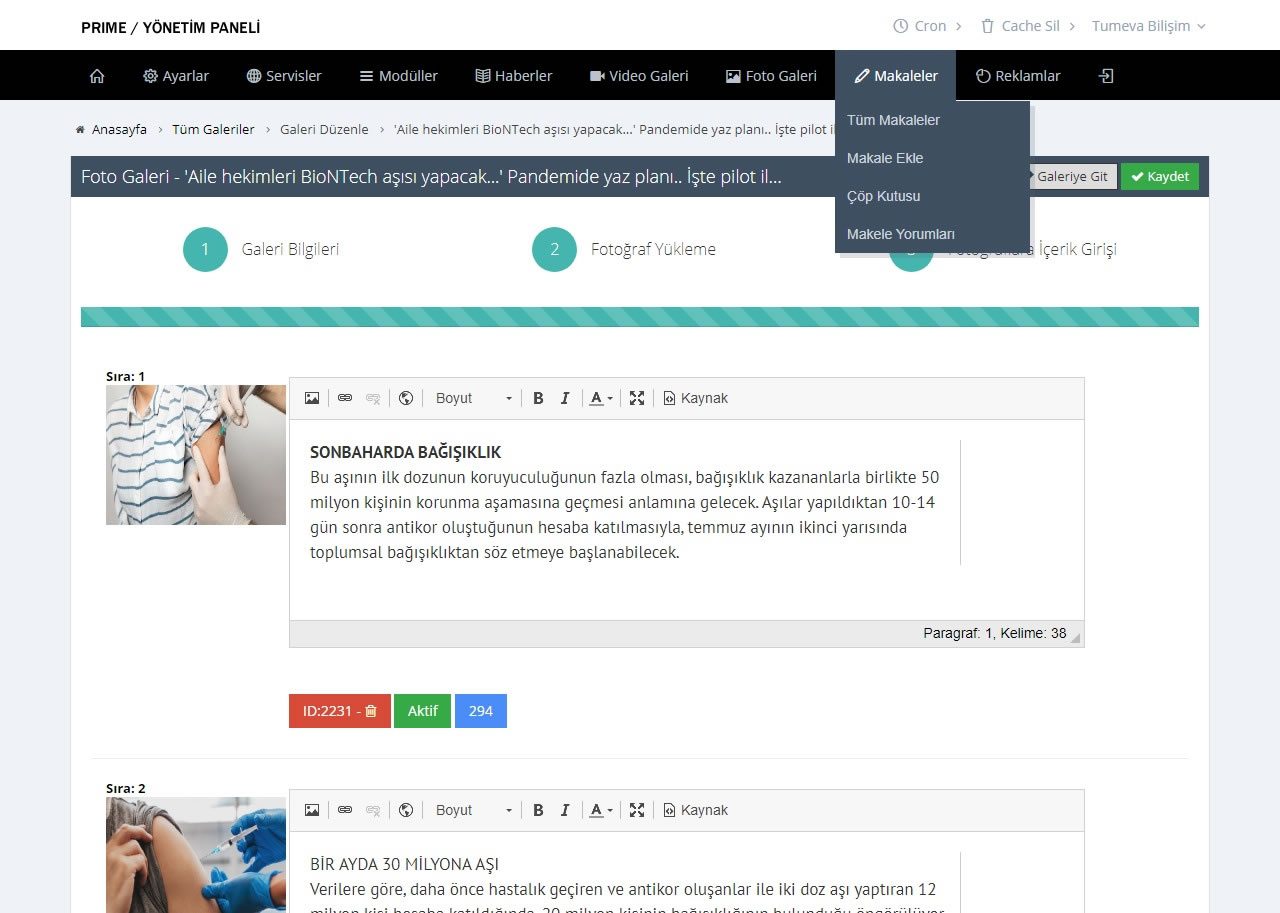Toggle bold in first editor
1280x913 pixels.
tap(538, 398)
